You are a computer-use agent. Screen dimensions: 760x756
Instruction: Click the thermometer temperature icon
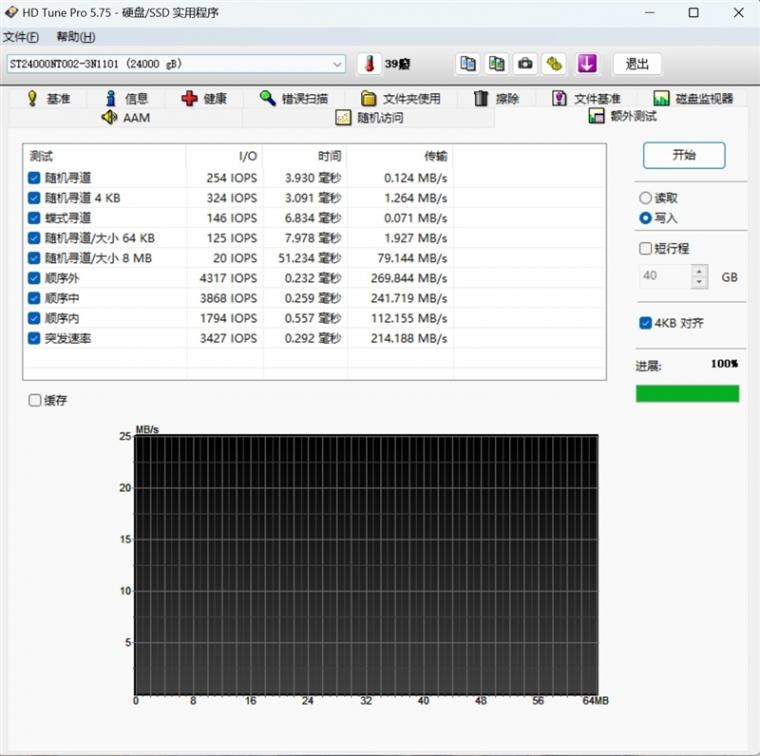[x=369, y=64]
